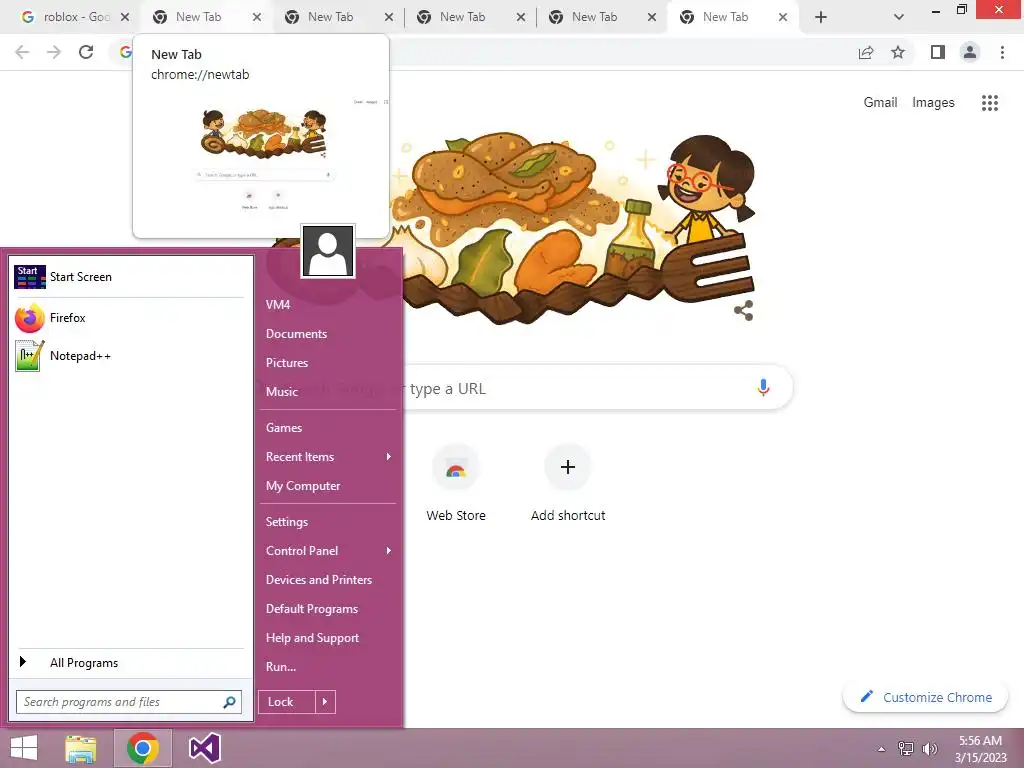Image resolution: width=1024 pixels, height=768 pixels.
Task: Open a new tab with plus button
Action: 821,17
